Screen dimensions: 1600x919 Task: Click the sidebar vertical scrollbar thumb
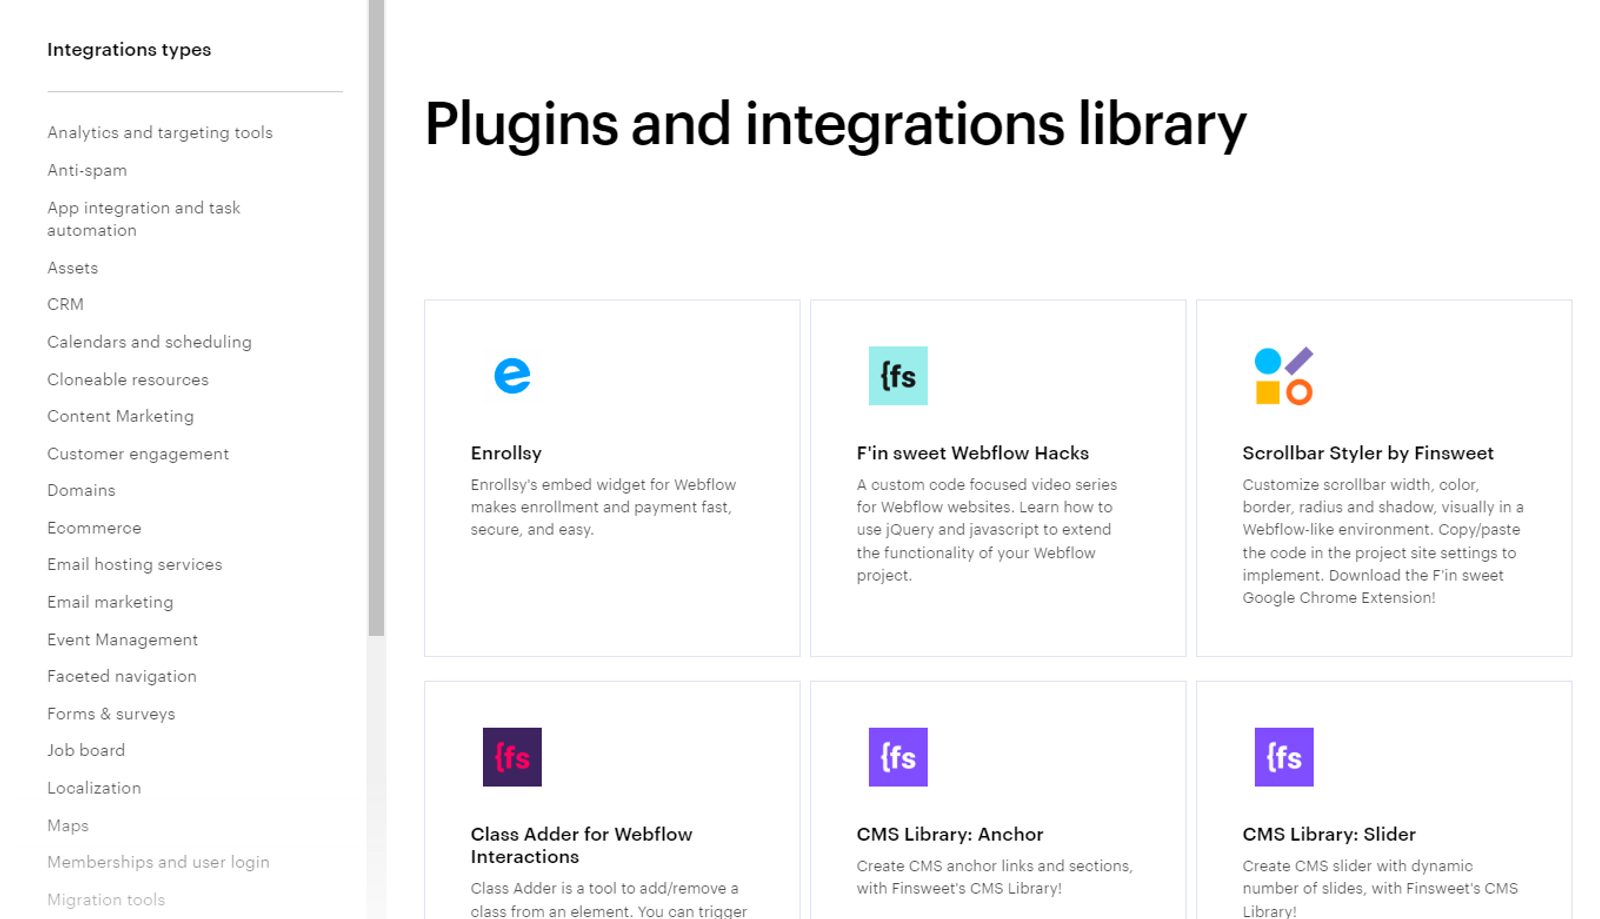(x=376, y=318)
